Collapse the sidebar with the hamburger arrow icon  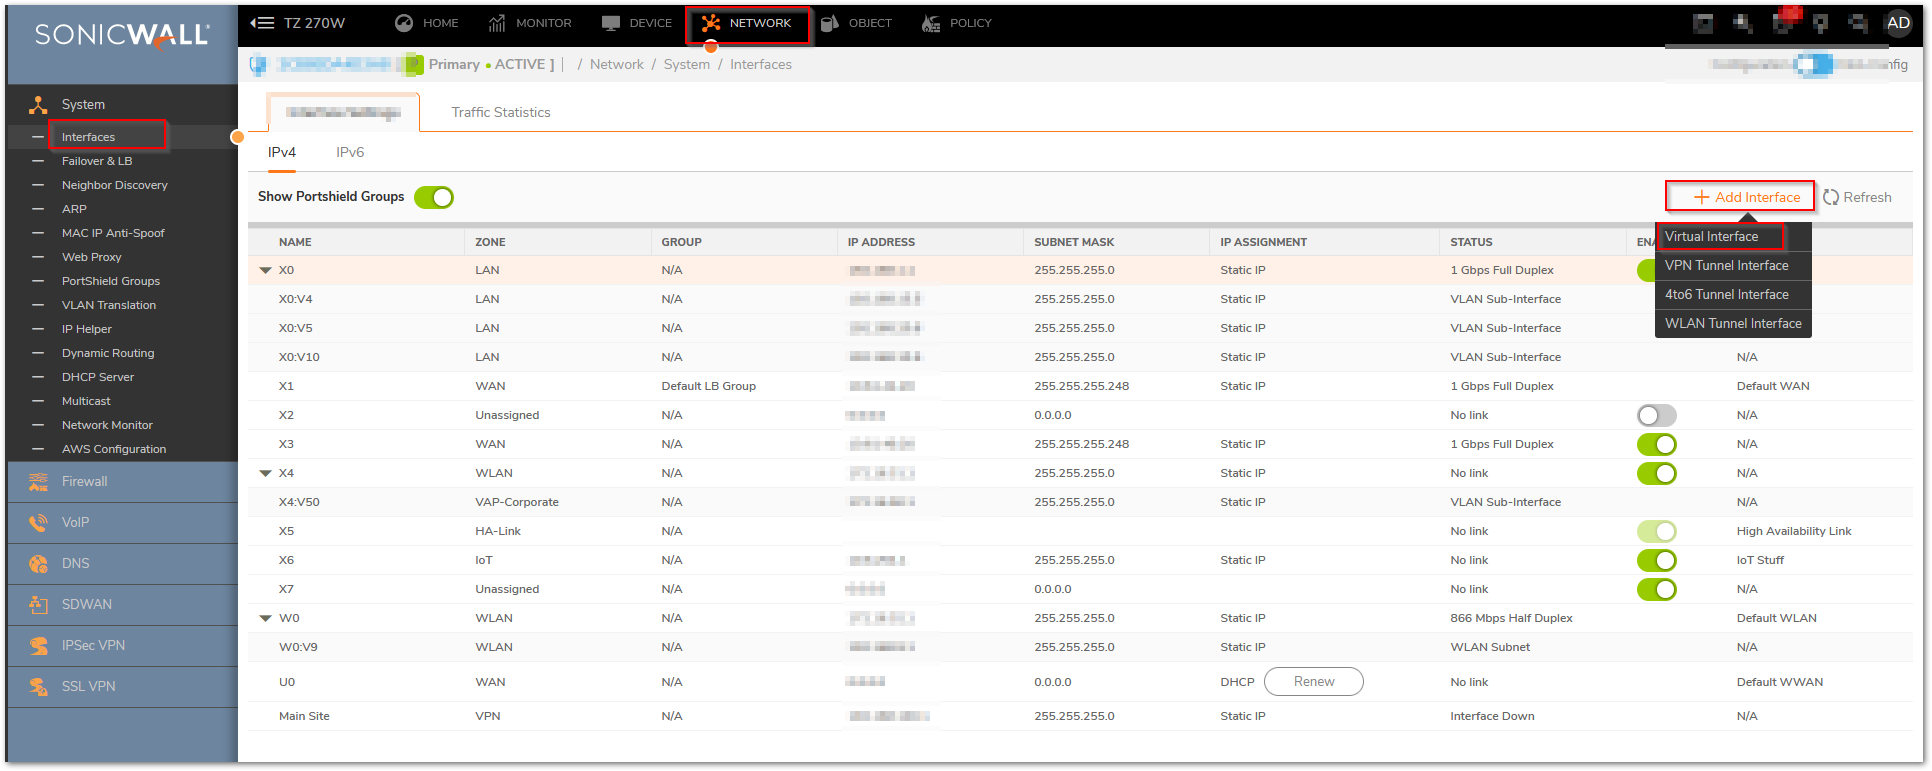(262, 23)
